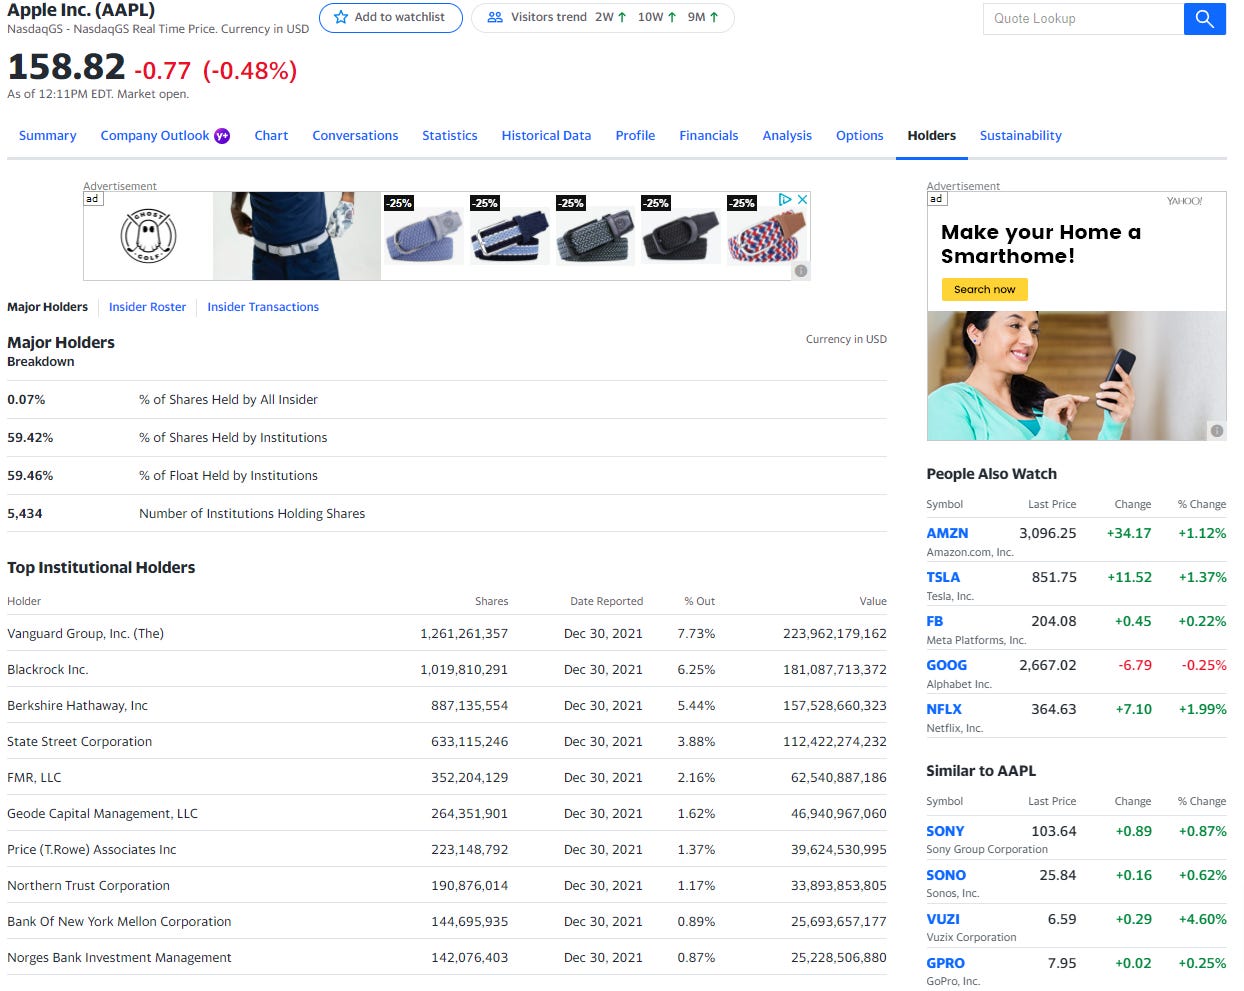Click the 0.07% insider holdings value
The height and width of the screenshot is (991, 1244).
[x=26, y=400]
